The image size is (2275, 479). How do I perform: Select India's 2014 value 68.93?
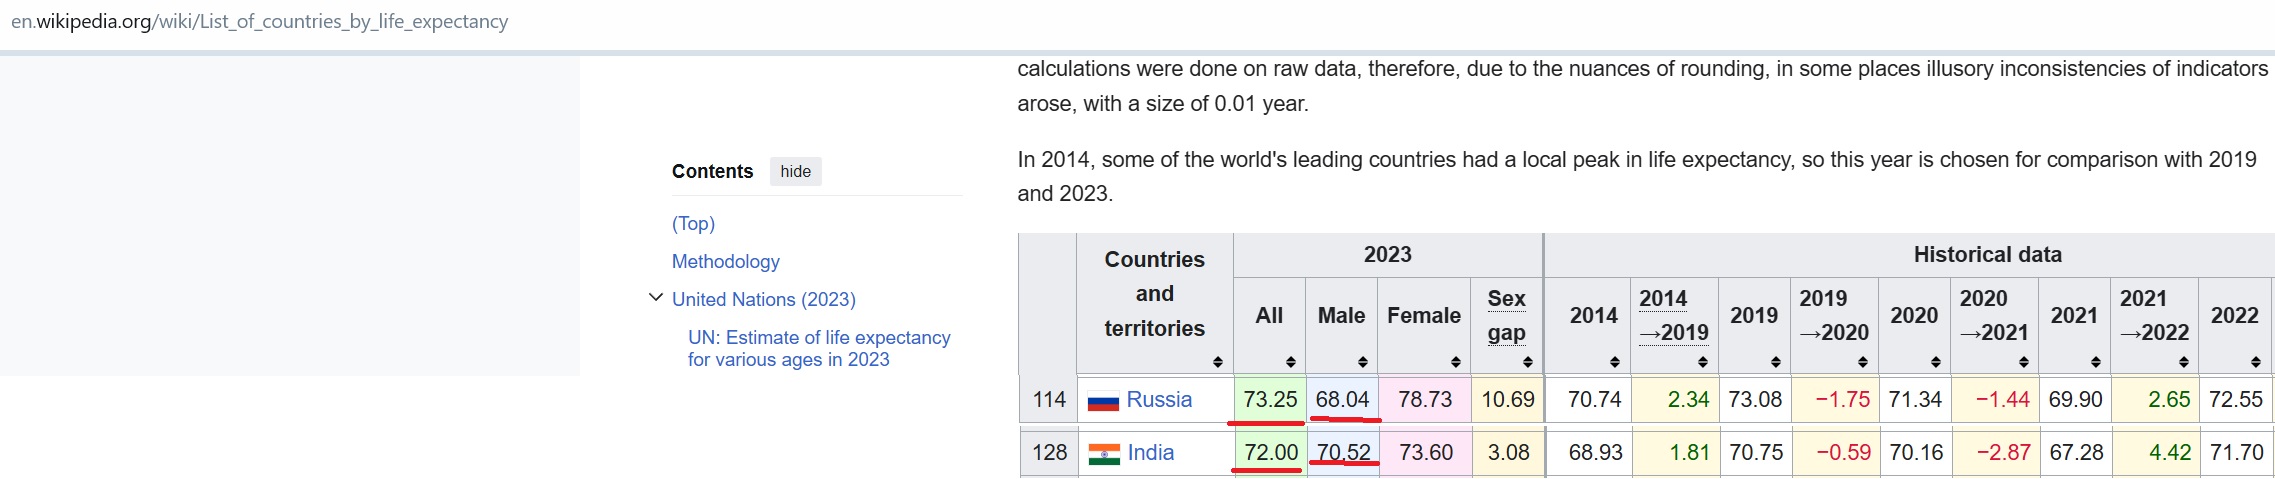(x=1596, y=452)
